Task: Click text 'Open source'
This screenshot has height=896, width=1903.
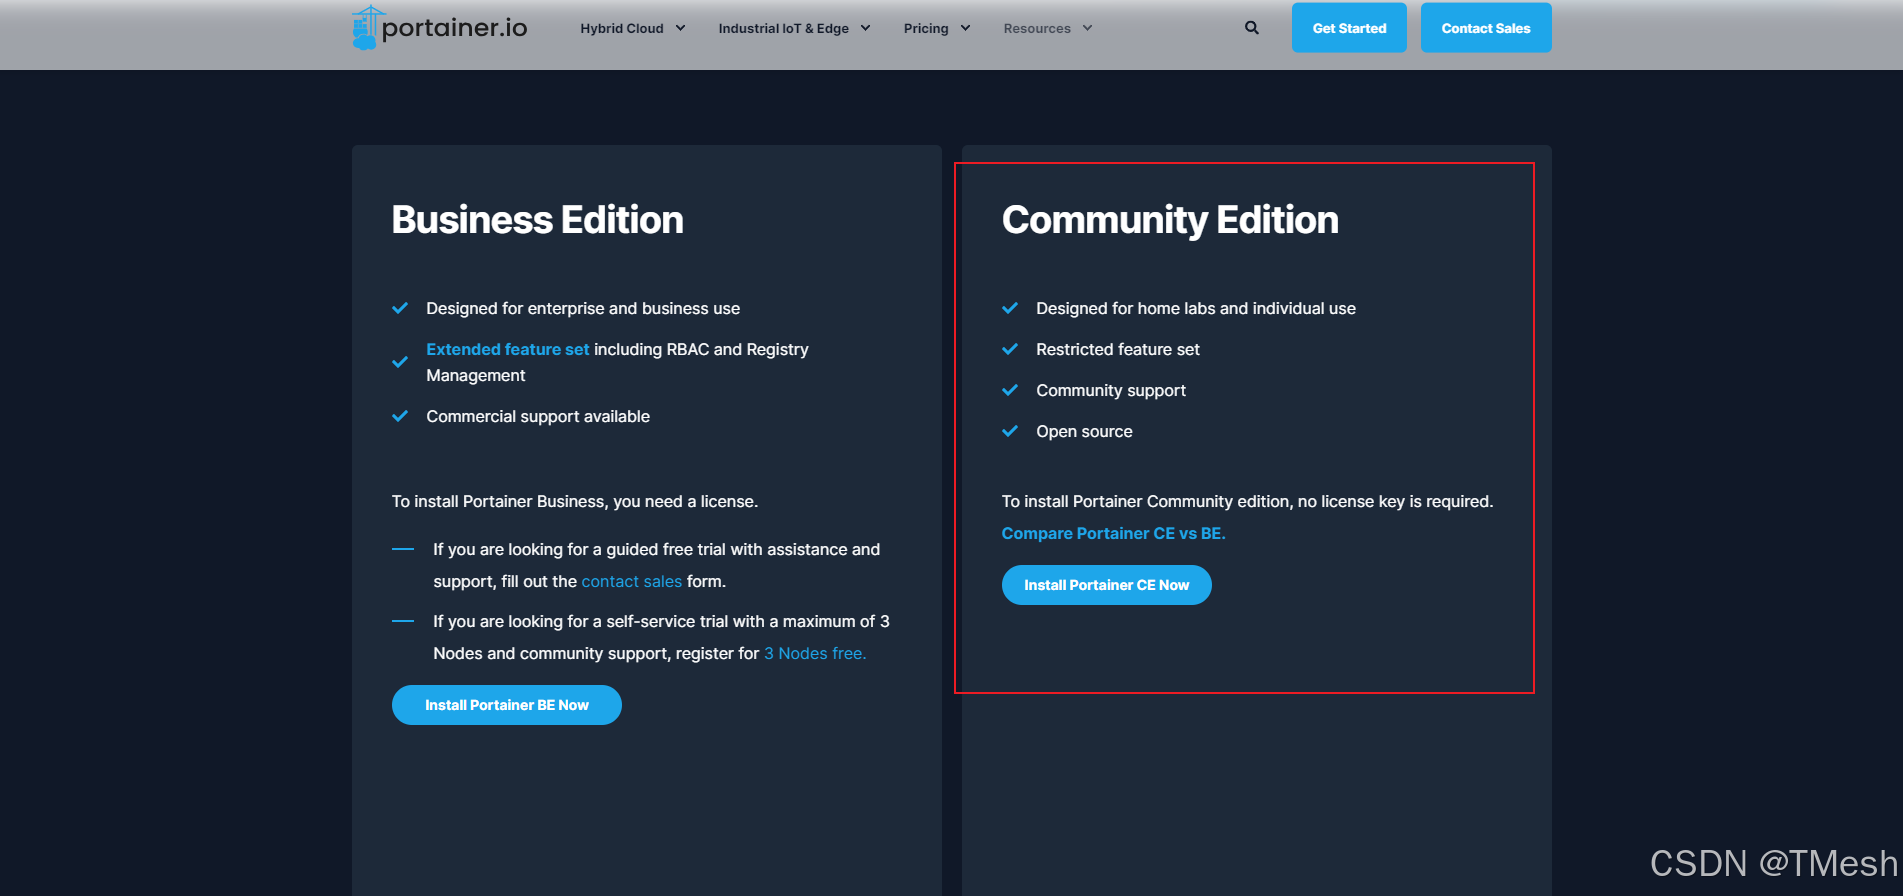Action: 1084,431
